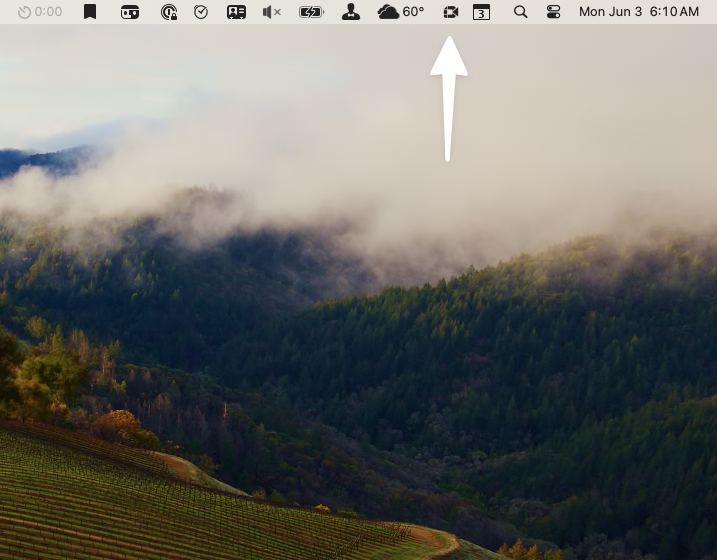The image size is (717, 560).
Task: Click the 0:00 timer in menu bar
Action: (40, 12)
